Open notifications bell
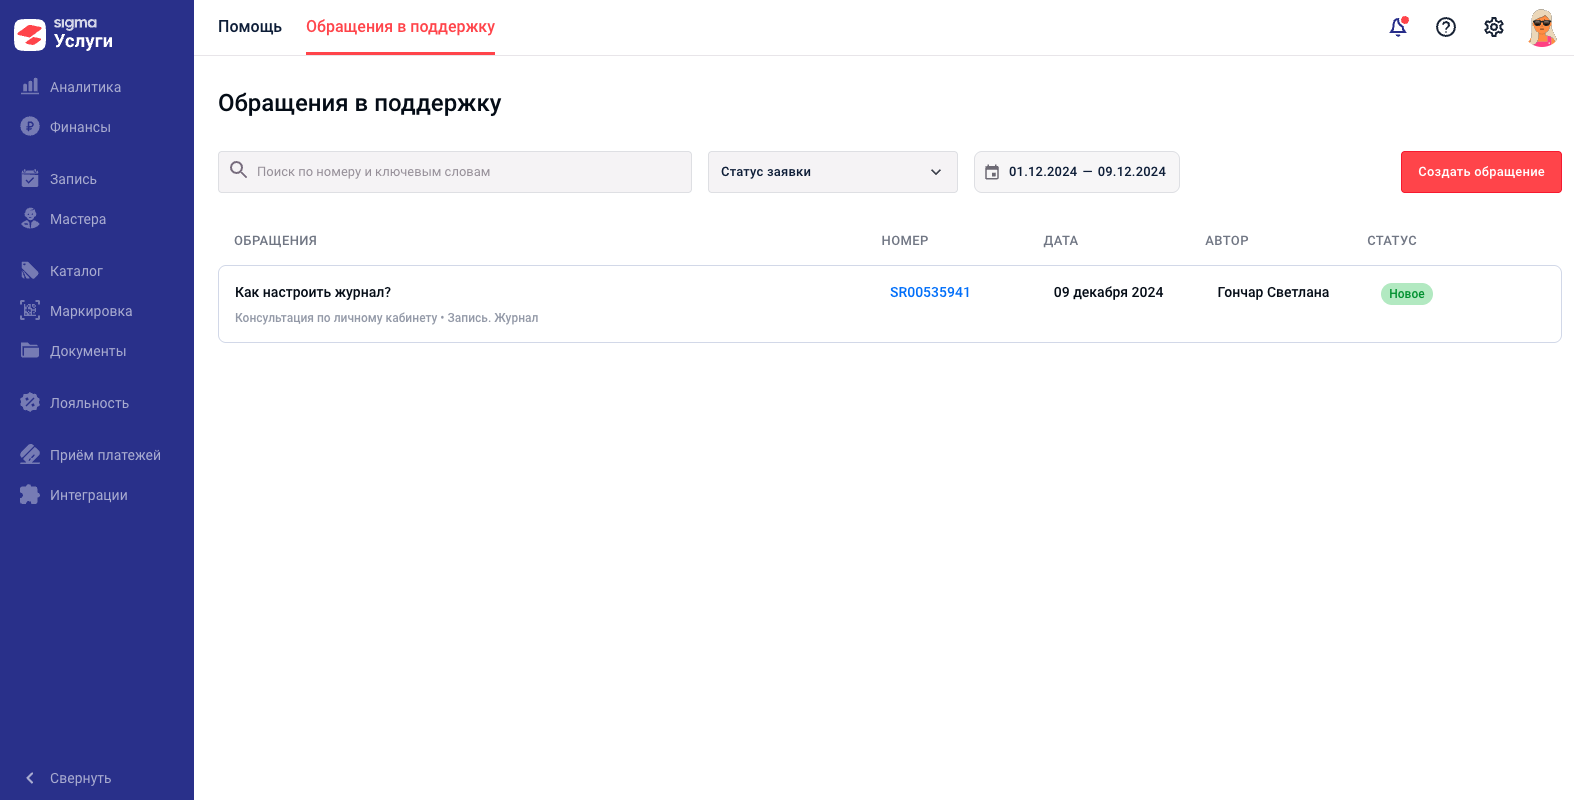Screen dimensions: 1574x800 coord(1398,27)
